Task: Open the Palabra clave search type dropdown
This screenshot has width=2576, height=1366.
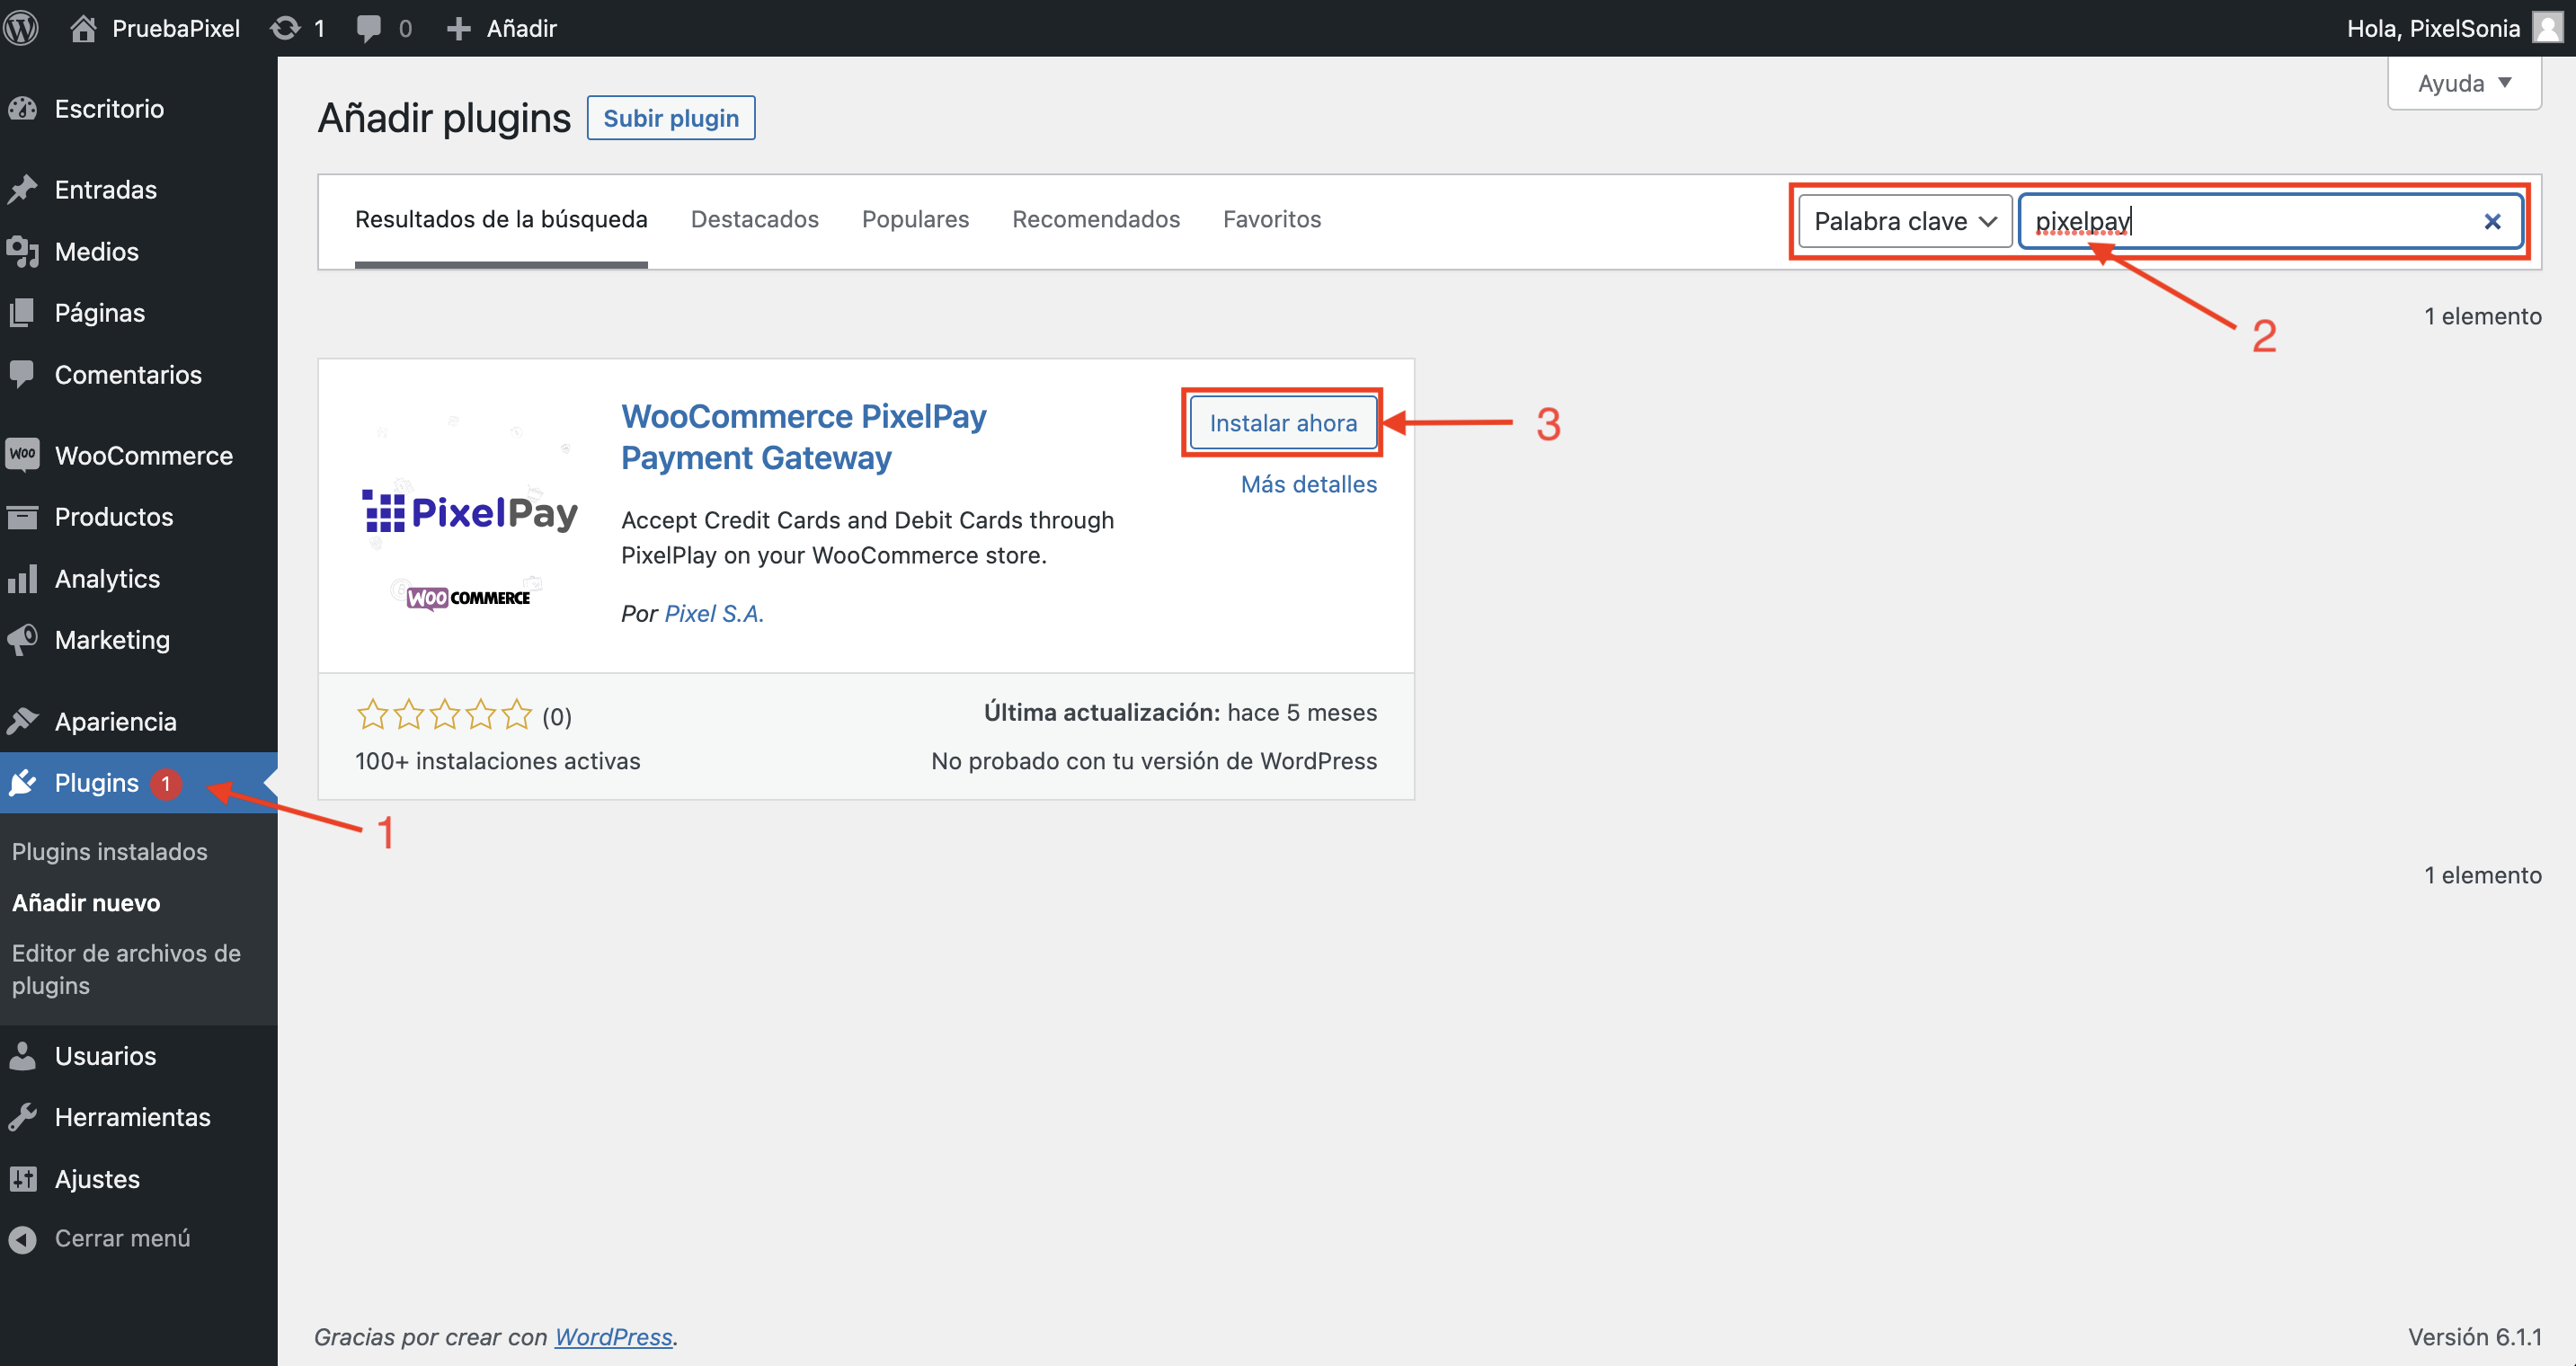Action: 1905,221
